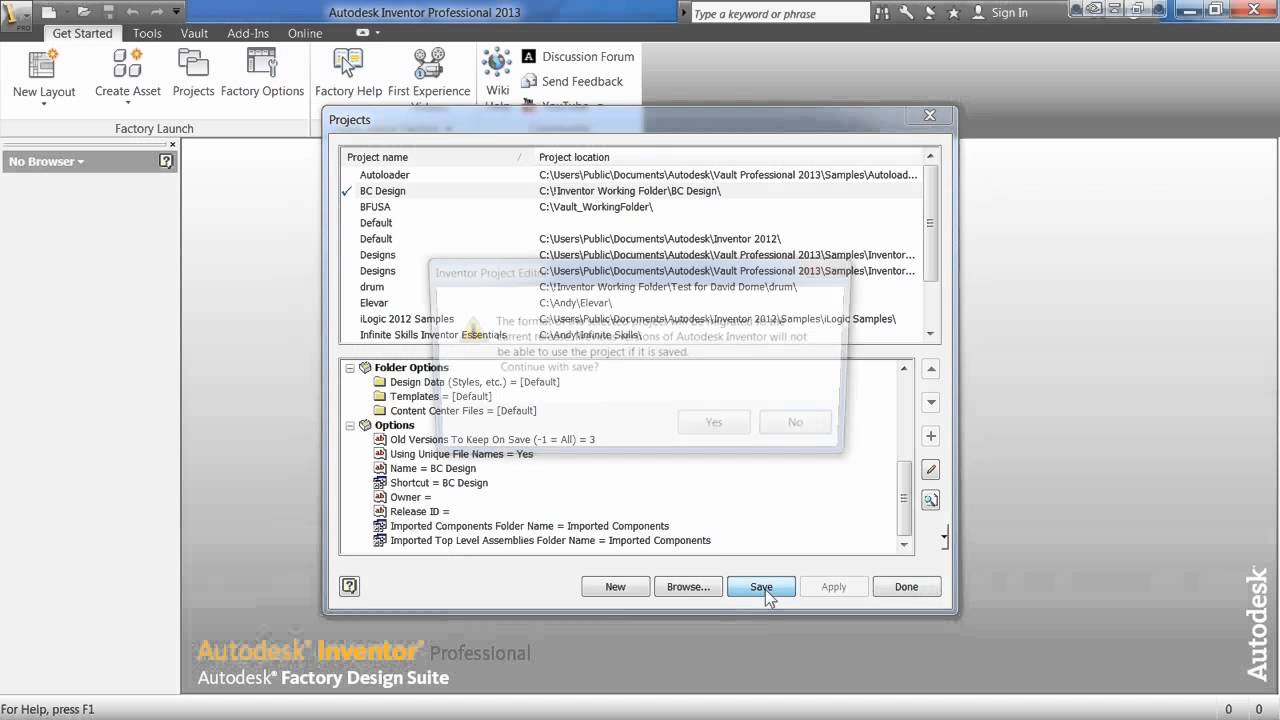Click the keyword search input field

[x=778, y=14]
